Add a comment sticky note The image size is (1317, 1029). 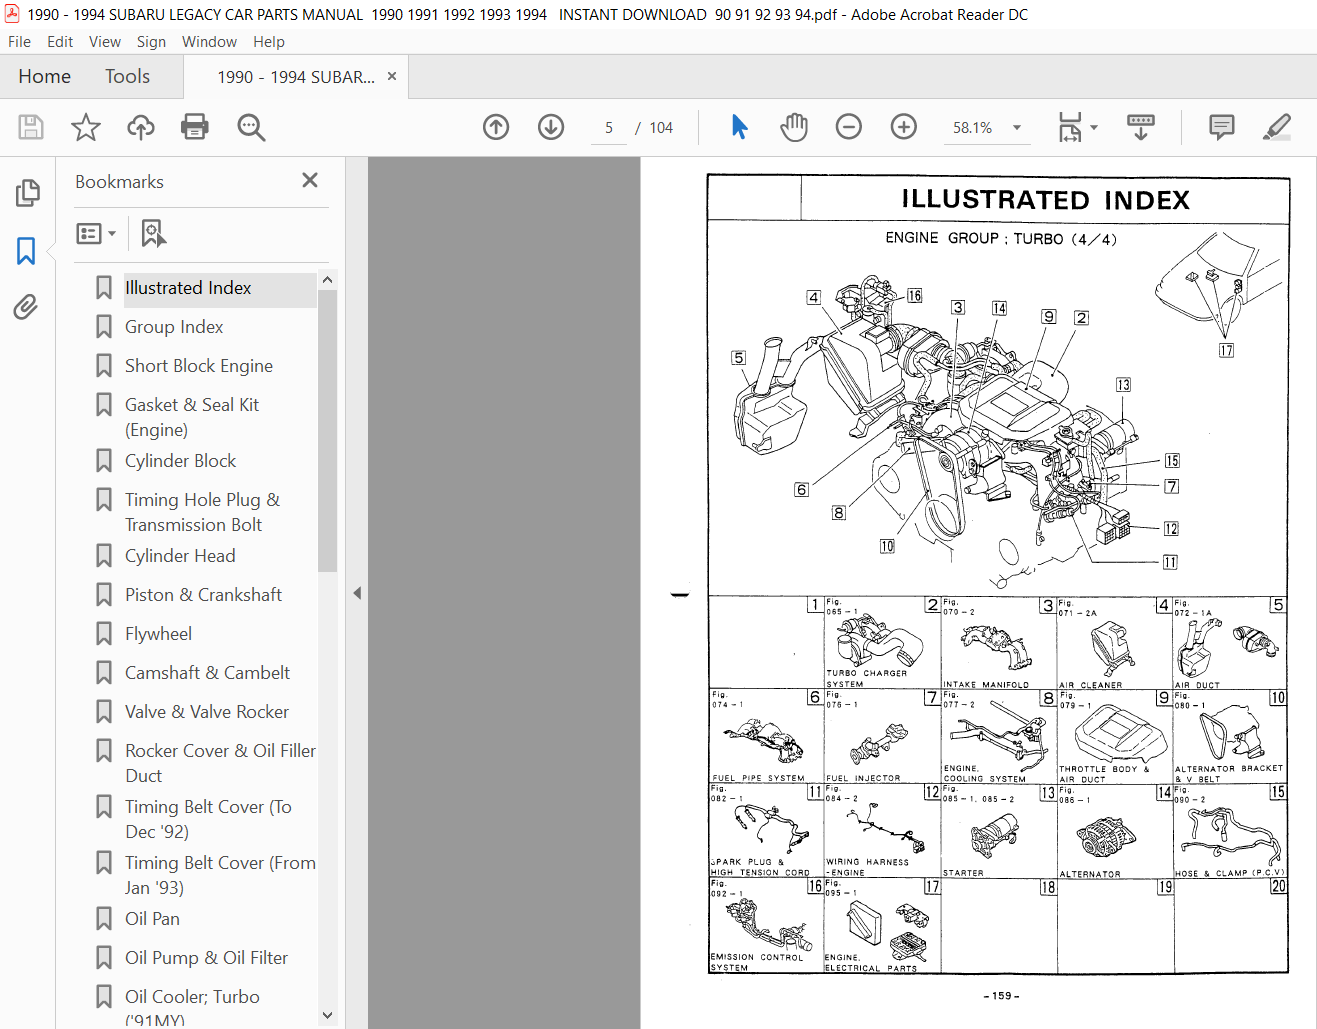pyautogui.click(x=1222, y=127)
